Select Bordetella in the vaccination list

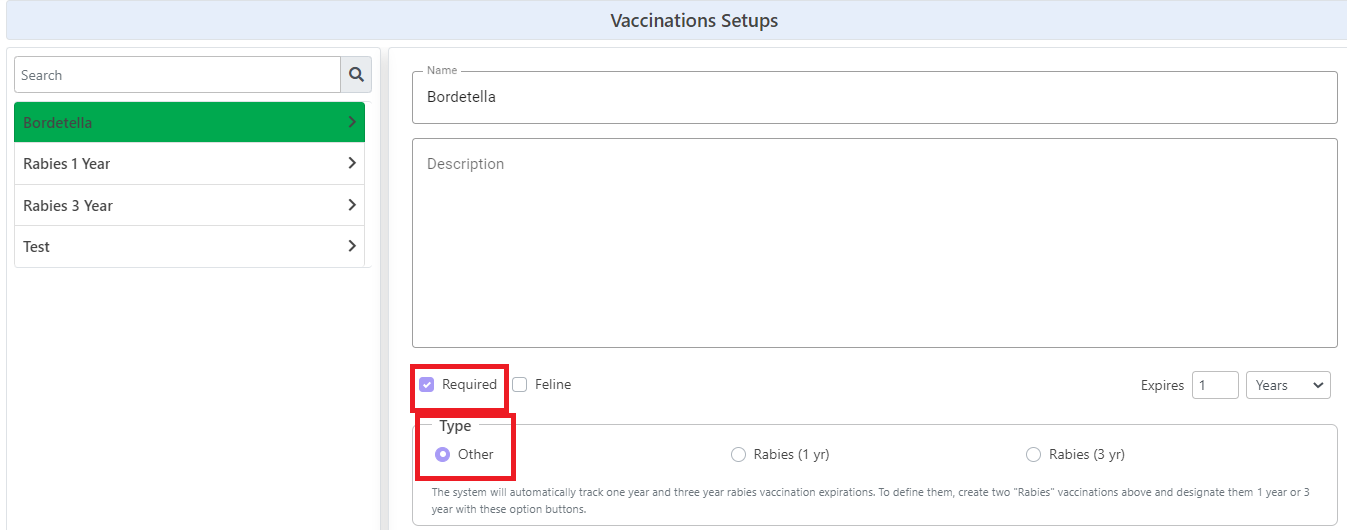click(190, 122)
